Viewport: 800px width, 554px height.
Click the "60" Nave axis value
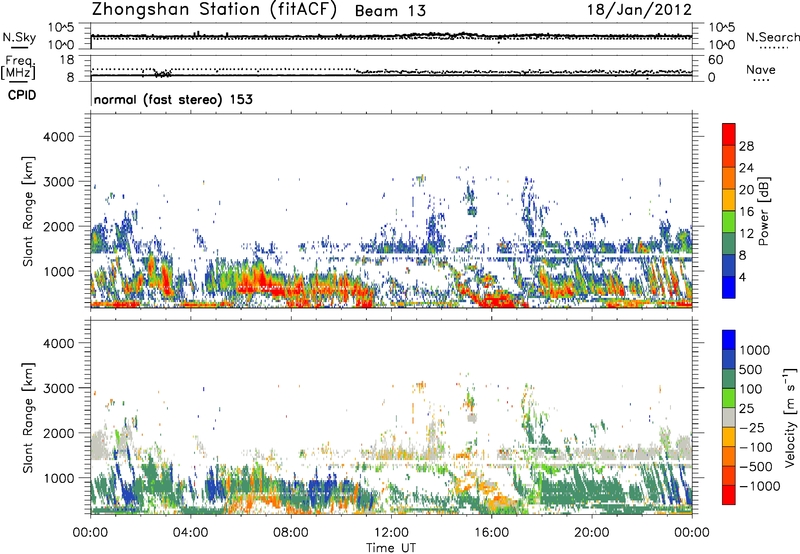pos(716,60)
